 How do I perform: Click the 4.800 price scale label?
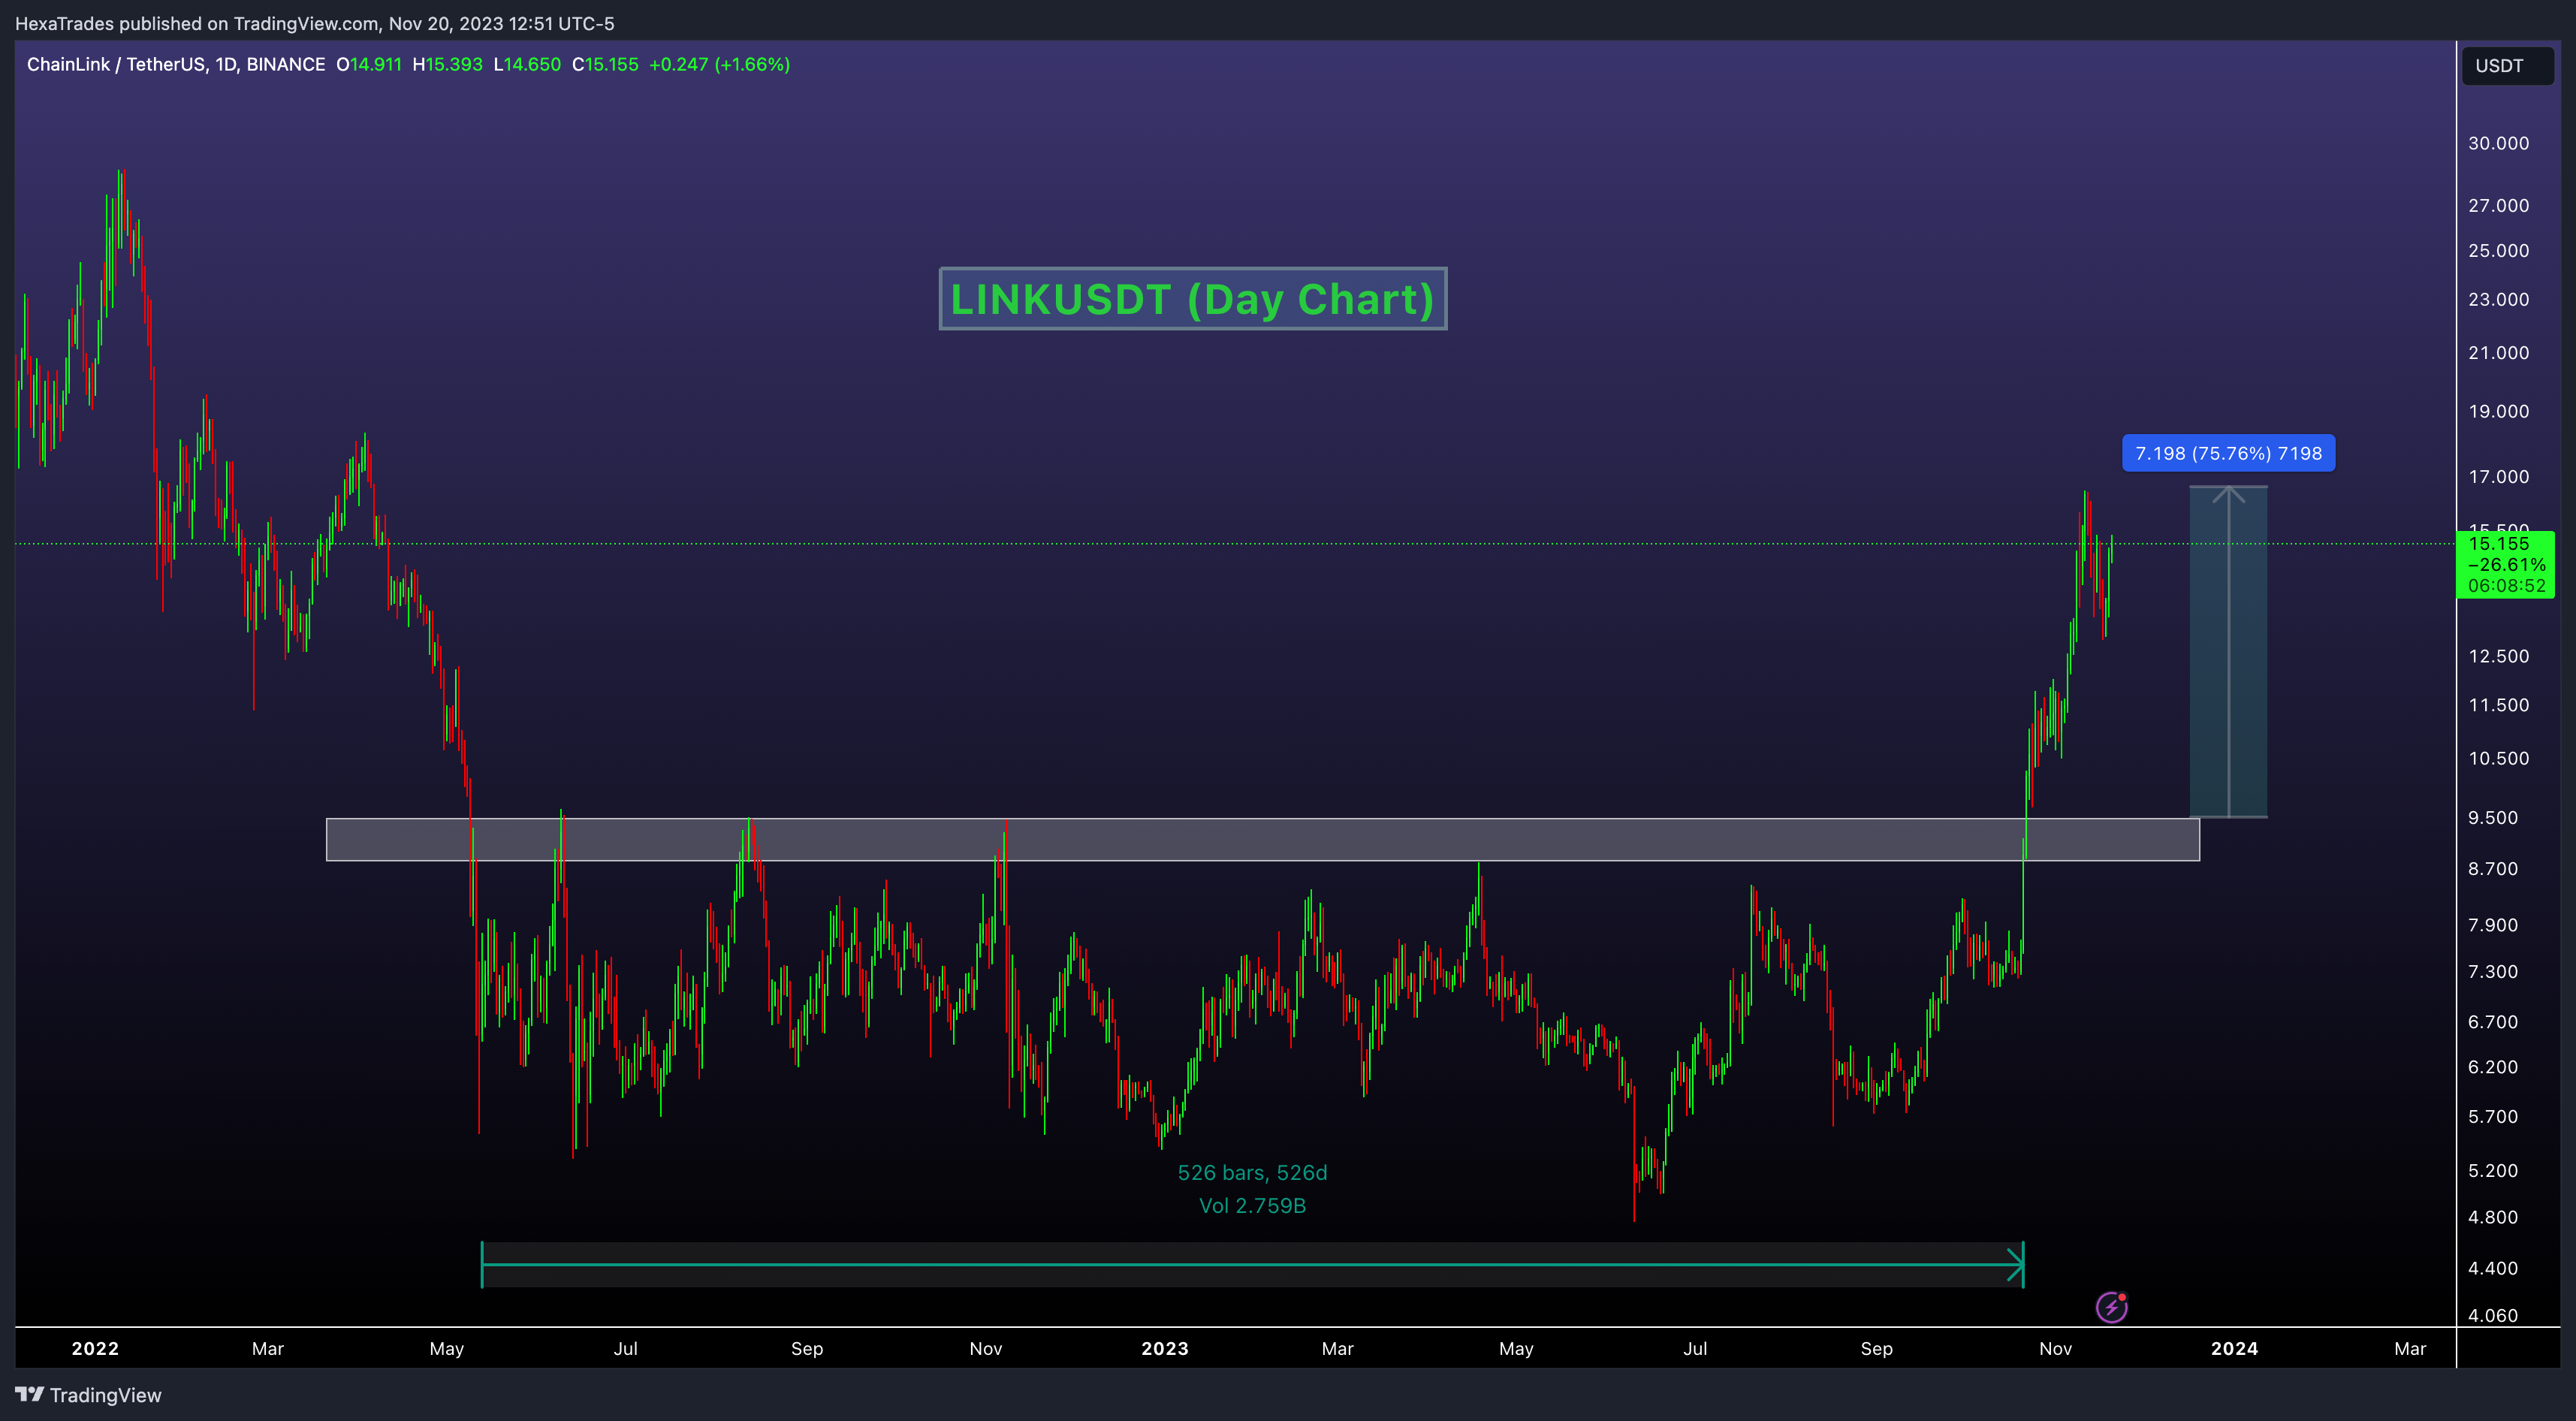[x=2493, y=1217]
